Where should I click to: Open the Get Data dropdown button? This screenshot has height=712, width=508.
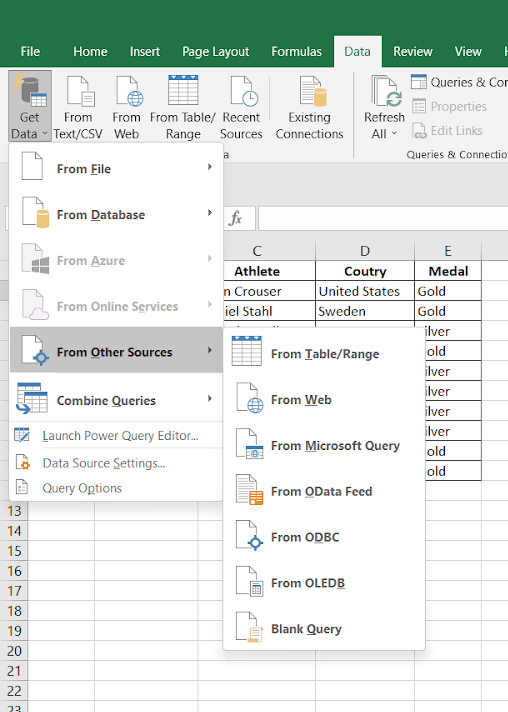pyautogui.click(x=30, y=106)
